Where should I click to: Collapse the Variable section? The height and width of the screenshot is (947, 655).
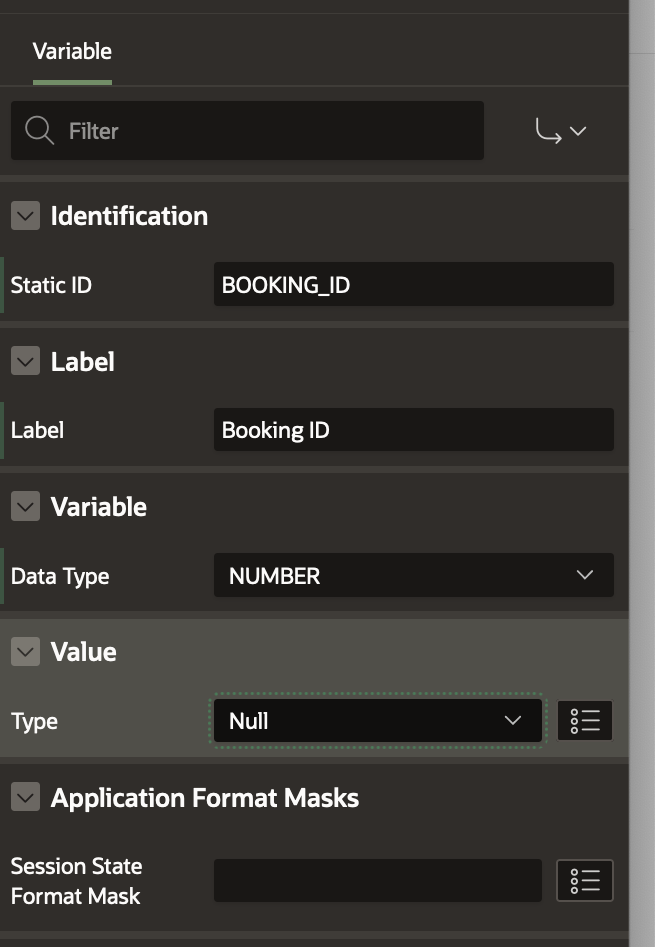pos(25,507)
